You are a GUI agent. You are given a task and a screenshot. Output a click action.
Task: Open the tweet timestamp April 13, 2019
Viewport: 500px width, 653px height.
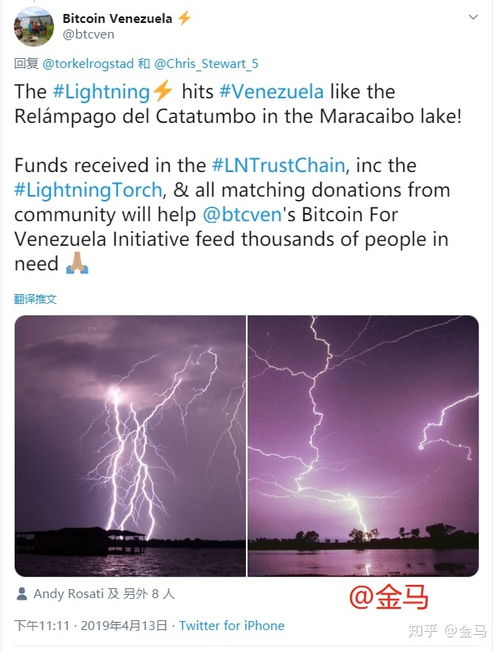(91, 626)
